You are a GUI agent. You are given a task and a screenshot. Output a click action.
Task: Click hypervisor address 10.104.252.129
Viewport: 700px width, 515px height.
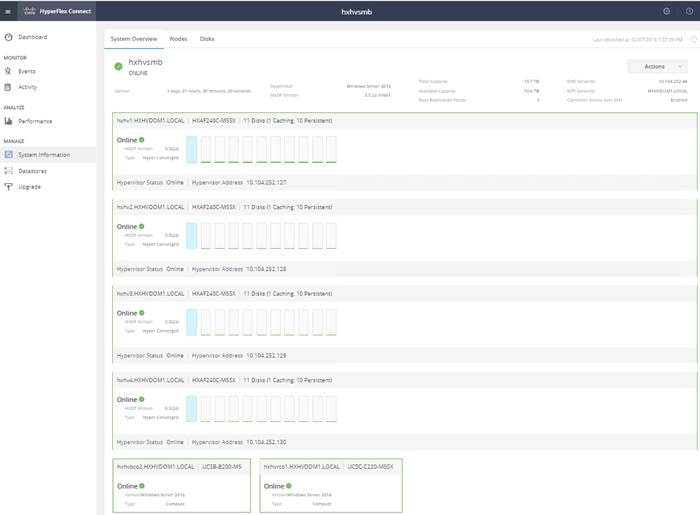267,356
